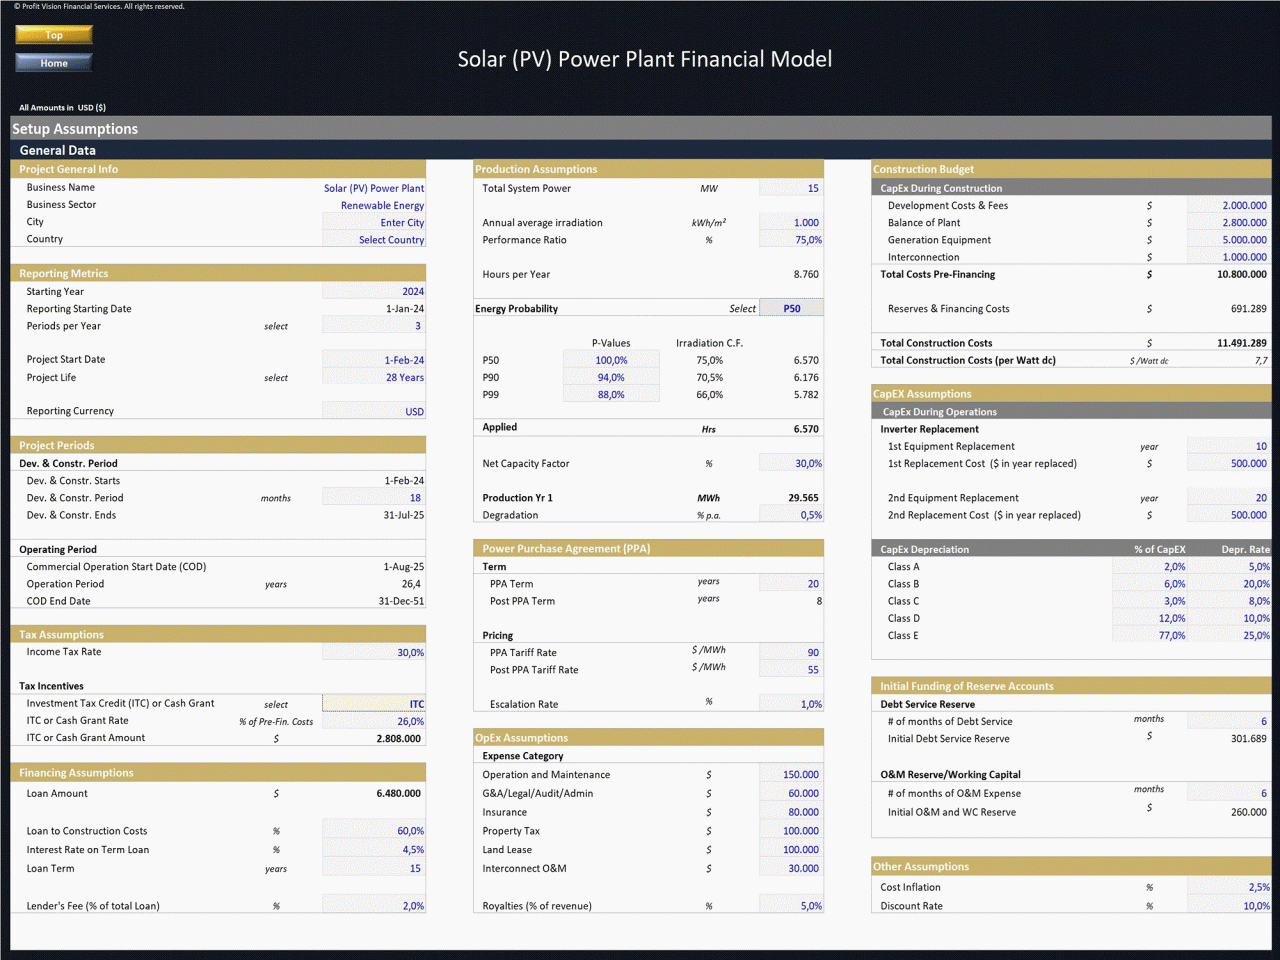Edit the Renewable Energy business sector cell
Image resolution: width=1280 pixels, height=960 pixels.
pos(374,205)
